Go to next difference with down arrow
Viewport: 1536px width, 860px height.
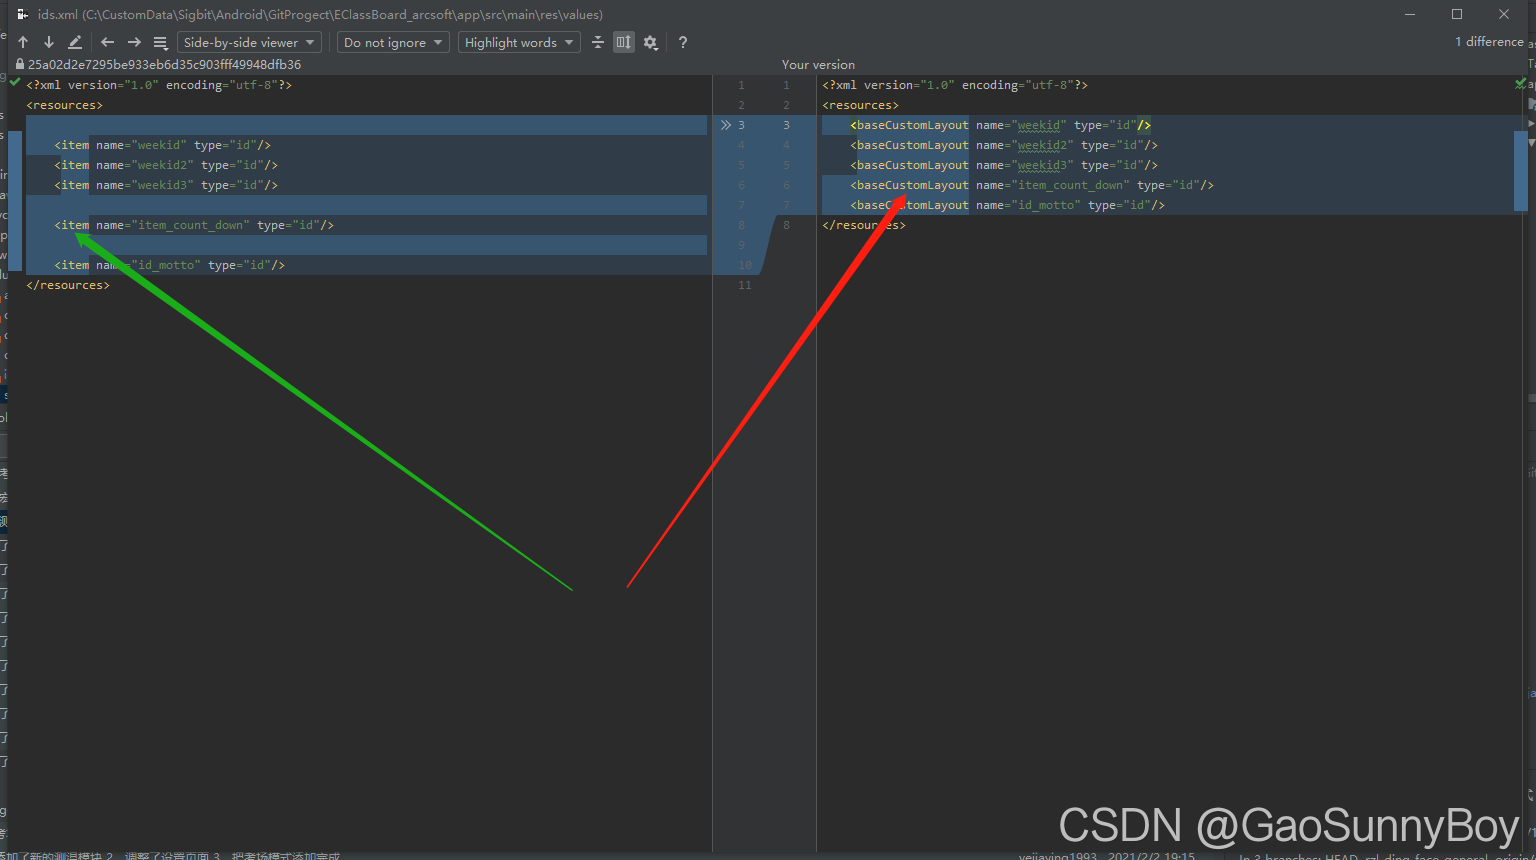pyautogui.click(x=49, y=42)
